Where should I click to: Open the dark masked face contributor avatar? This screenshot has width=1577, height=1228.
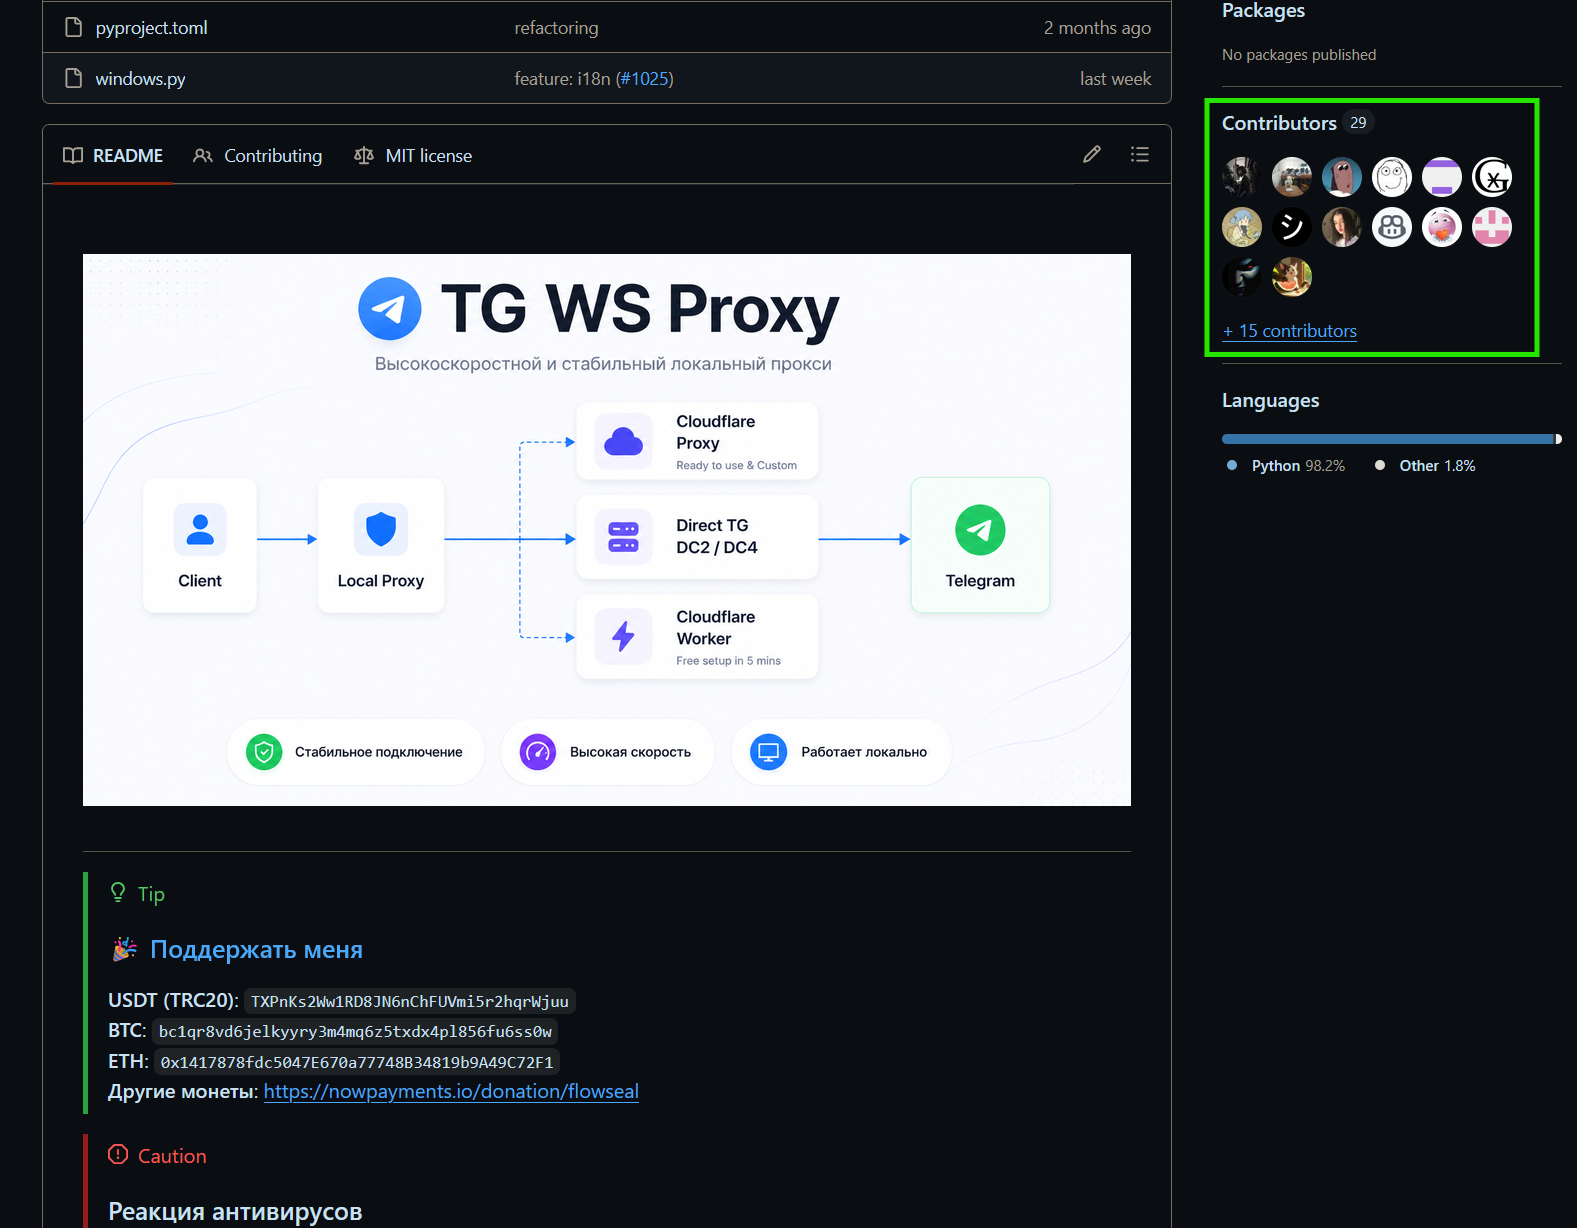[1242, 277]
